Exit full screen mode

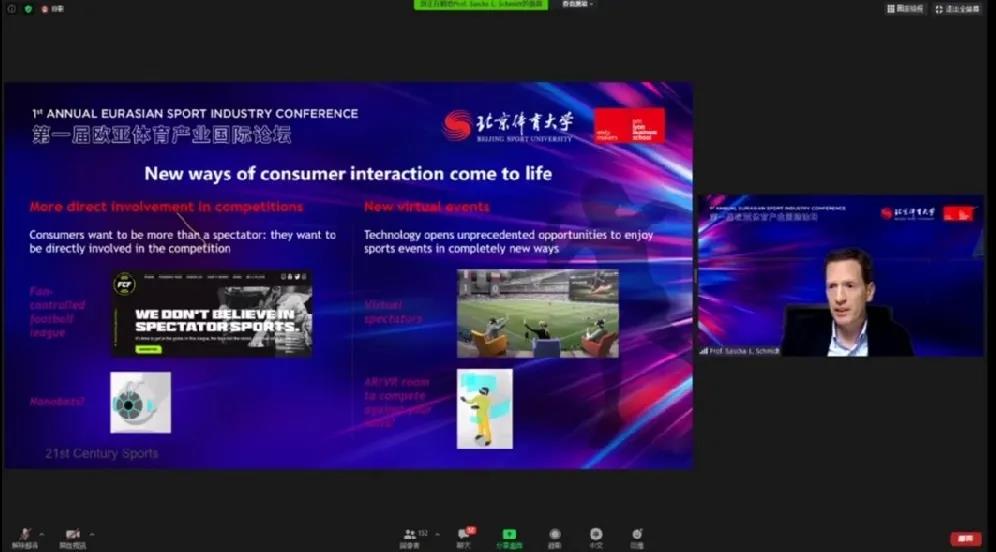click(957, 9)
